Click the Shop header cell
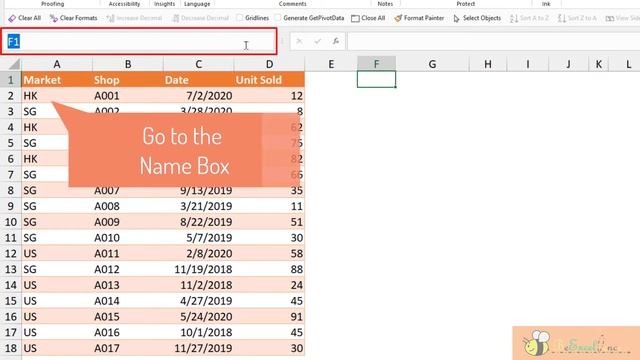Viewport: 640px width, 360px height. 128,80
